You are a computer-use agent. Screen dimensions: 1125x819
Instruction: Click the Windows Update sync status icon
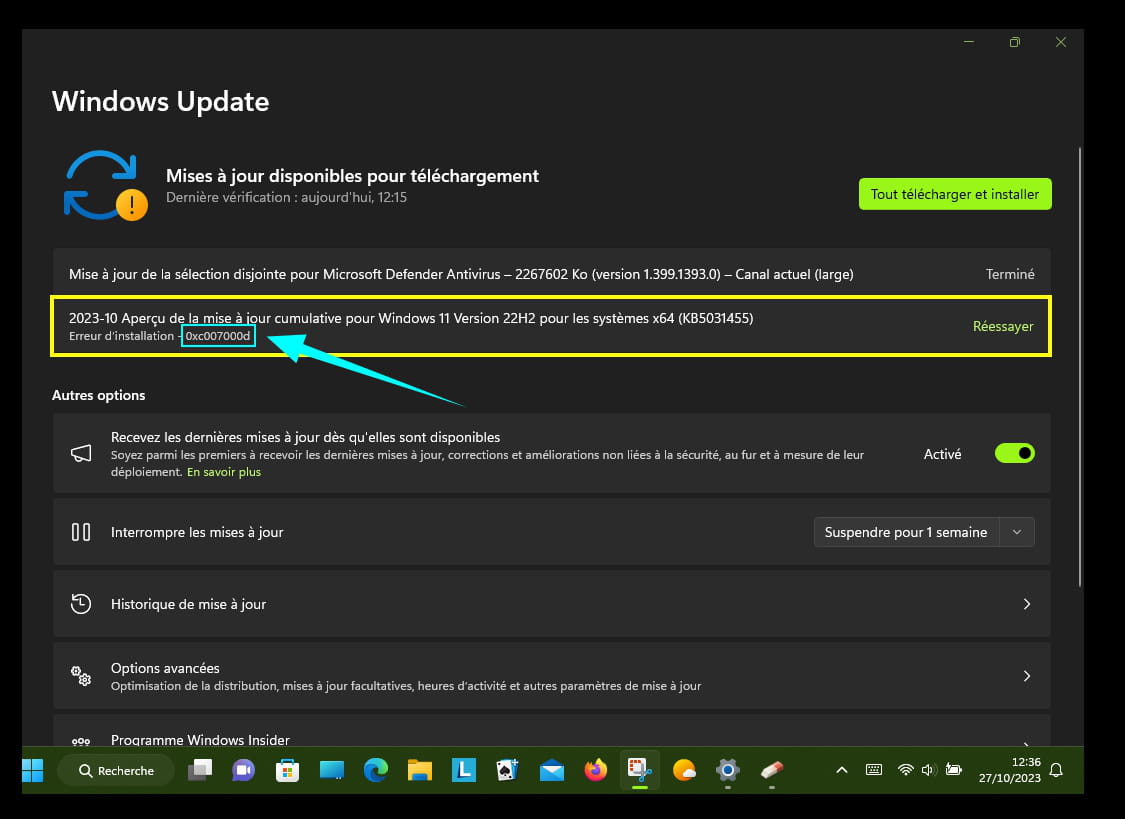105,185
